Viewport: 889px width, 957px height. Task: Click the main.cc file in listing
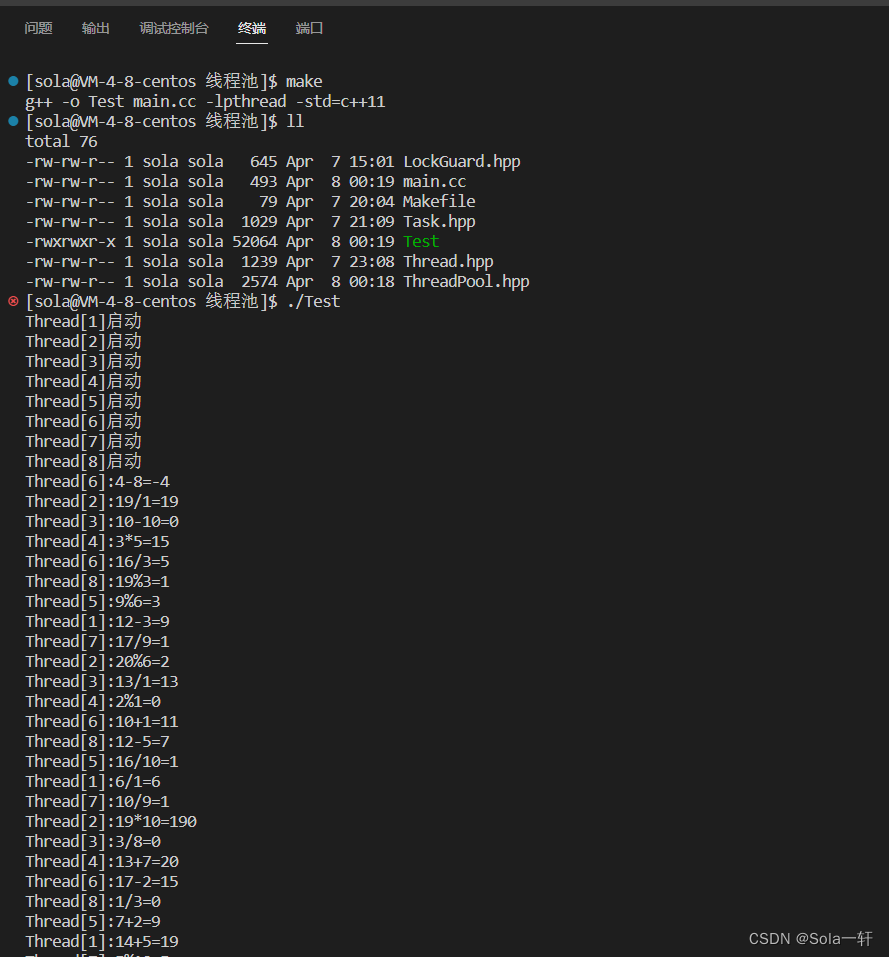pyautogui.click(x=434, y=182)
